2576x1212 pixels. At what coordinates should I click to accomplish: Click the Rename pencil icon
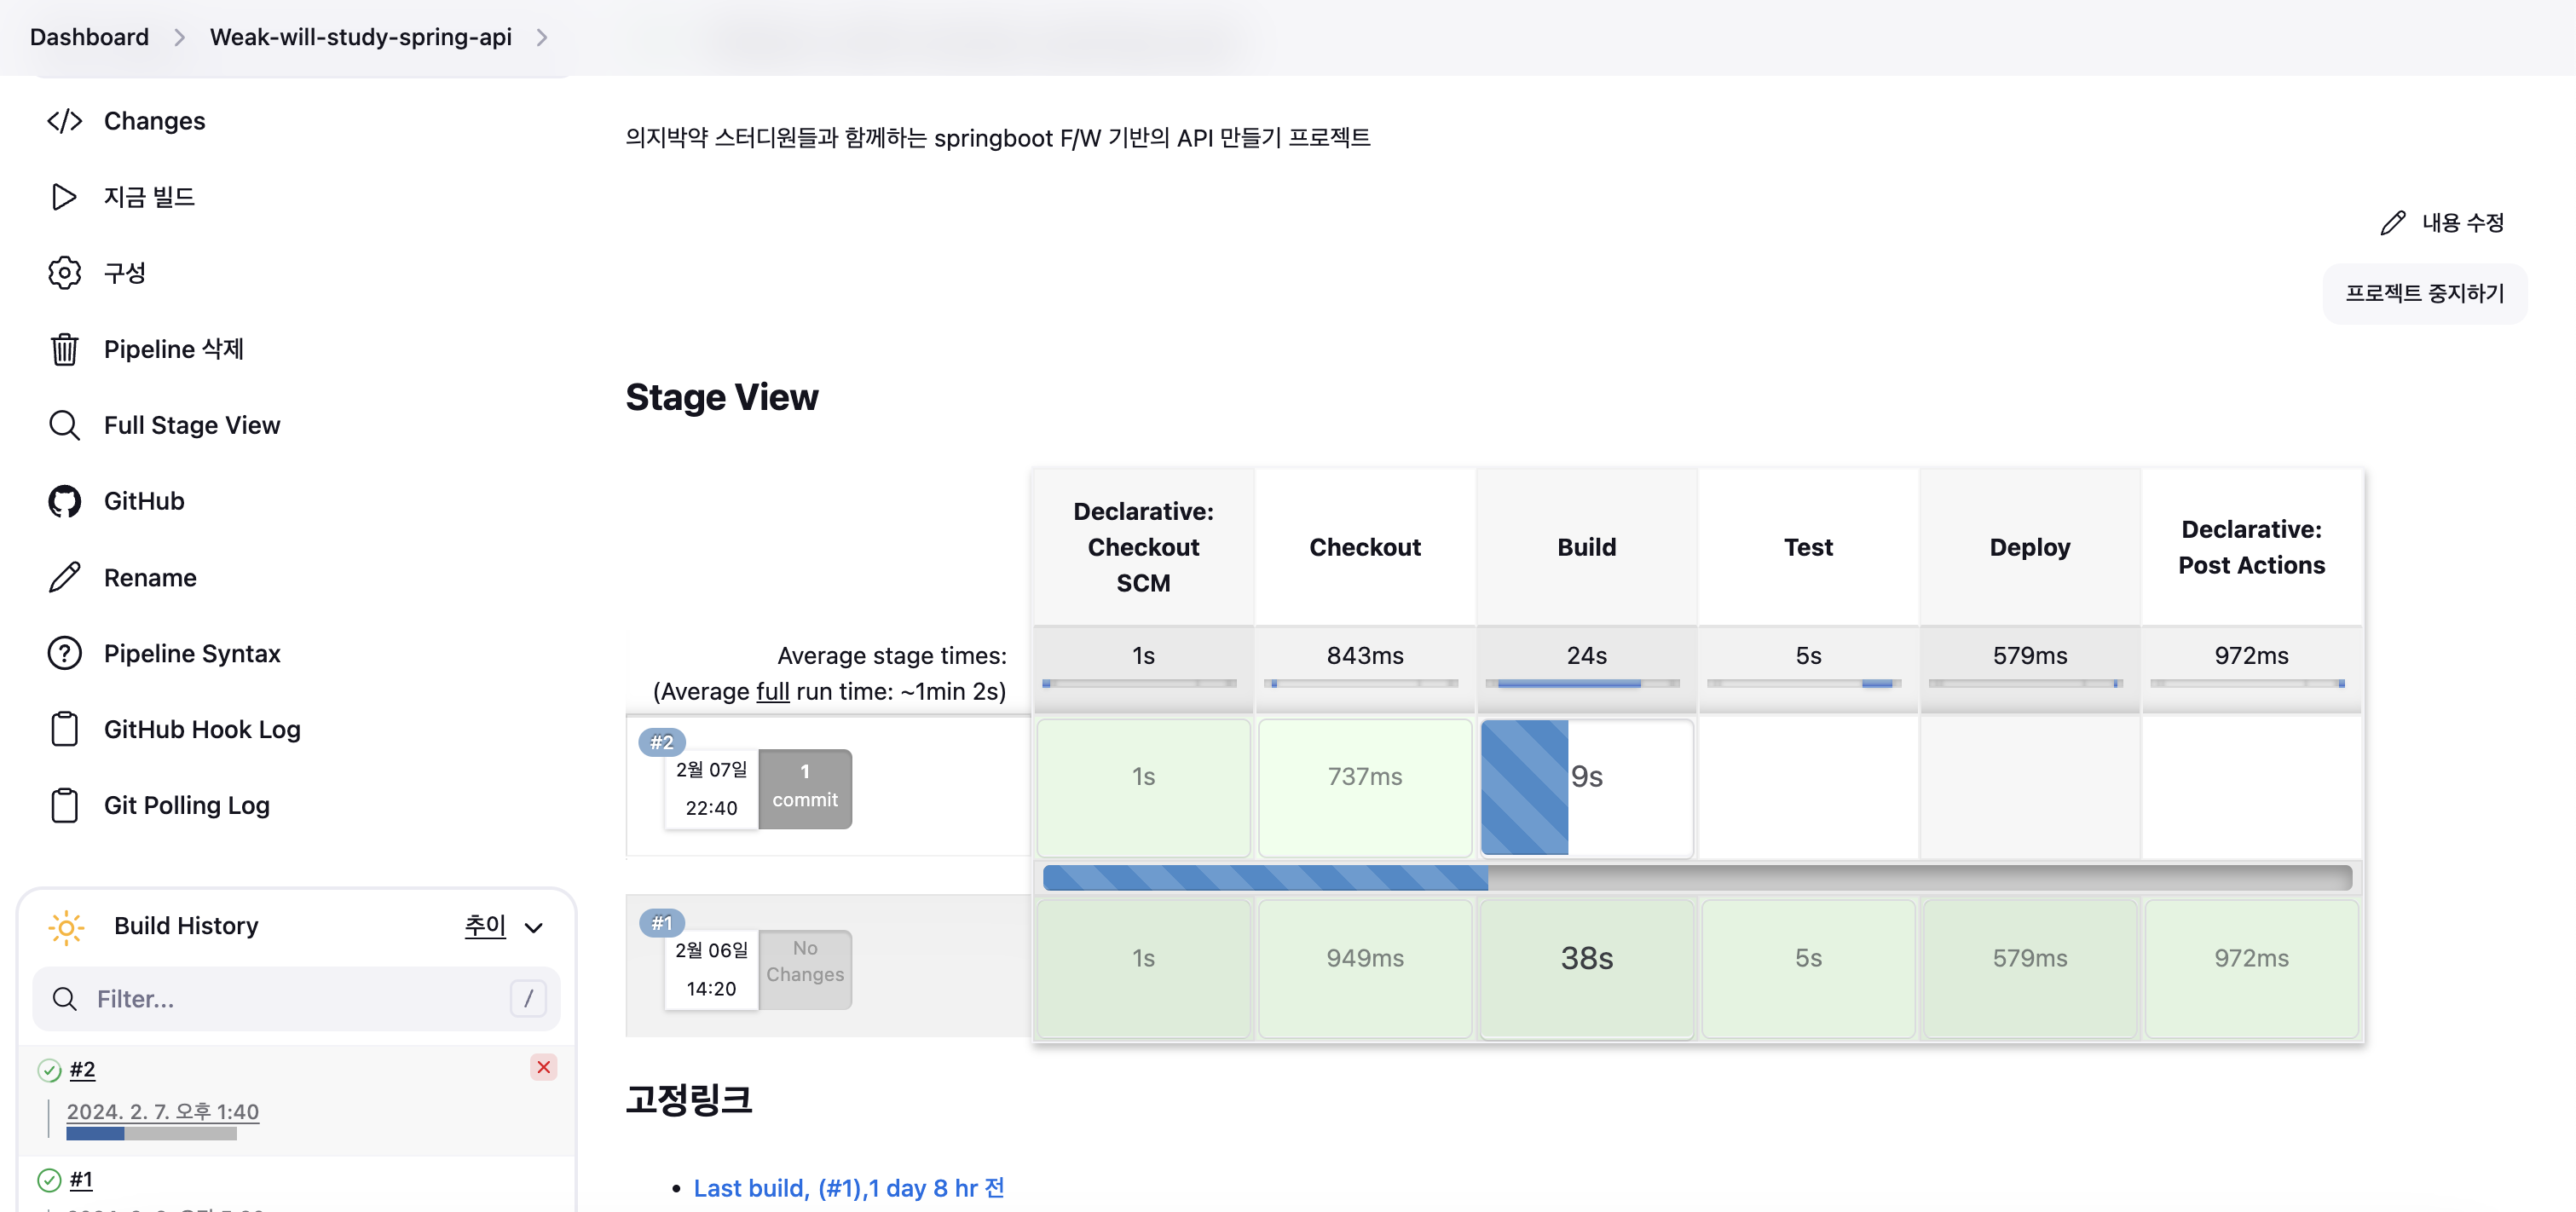pyautogui.click(x=65, y=578)
